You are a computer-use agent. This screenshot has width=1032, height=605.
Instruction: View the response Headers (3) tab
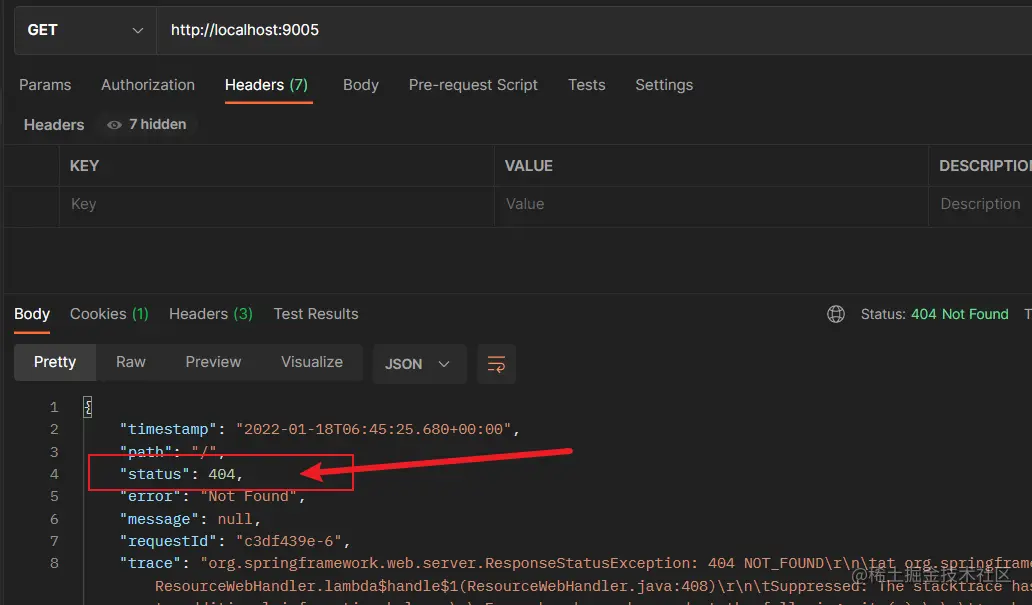(211, 314)
